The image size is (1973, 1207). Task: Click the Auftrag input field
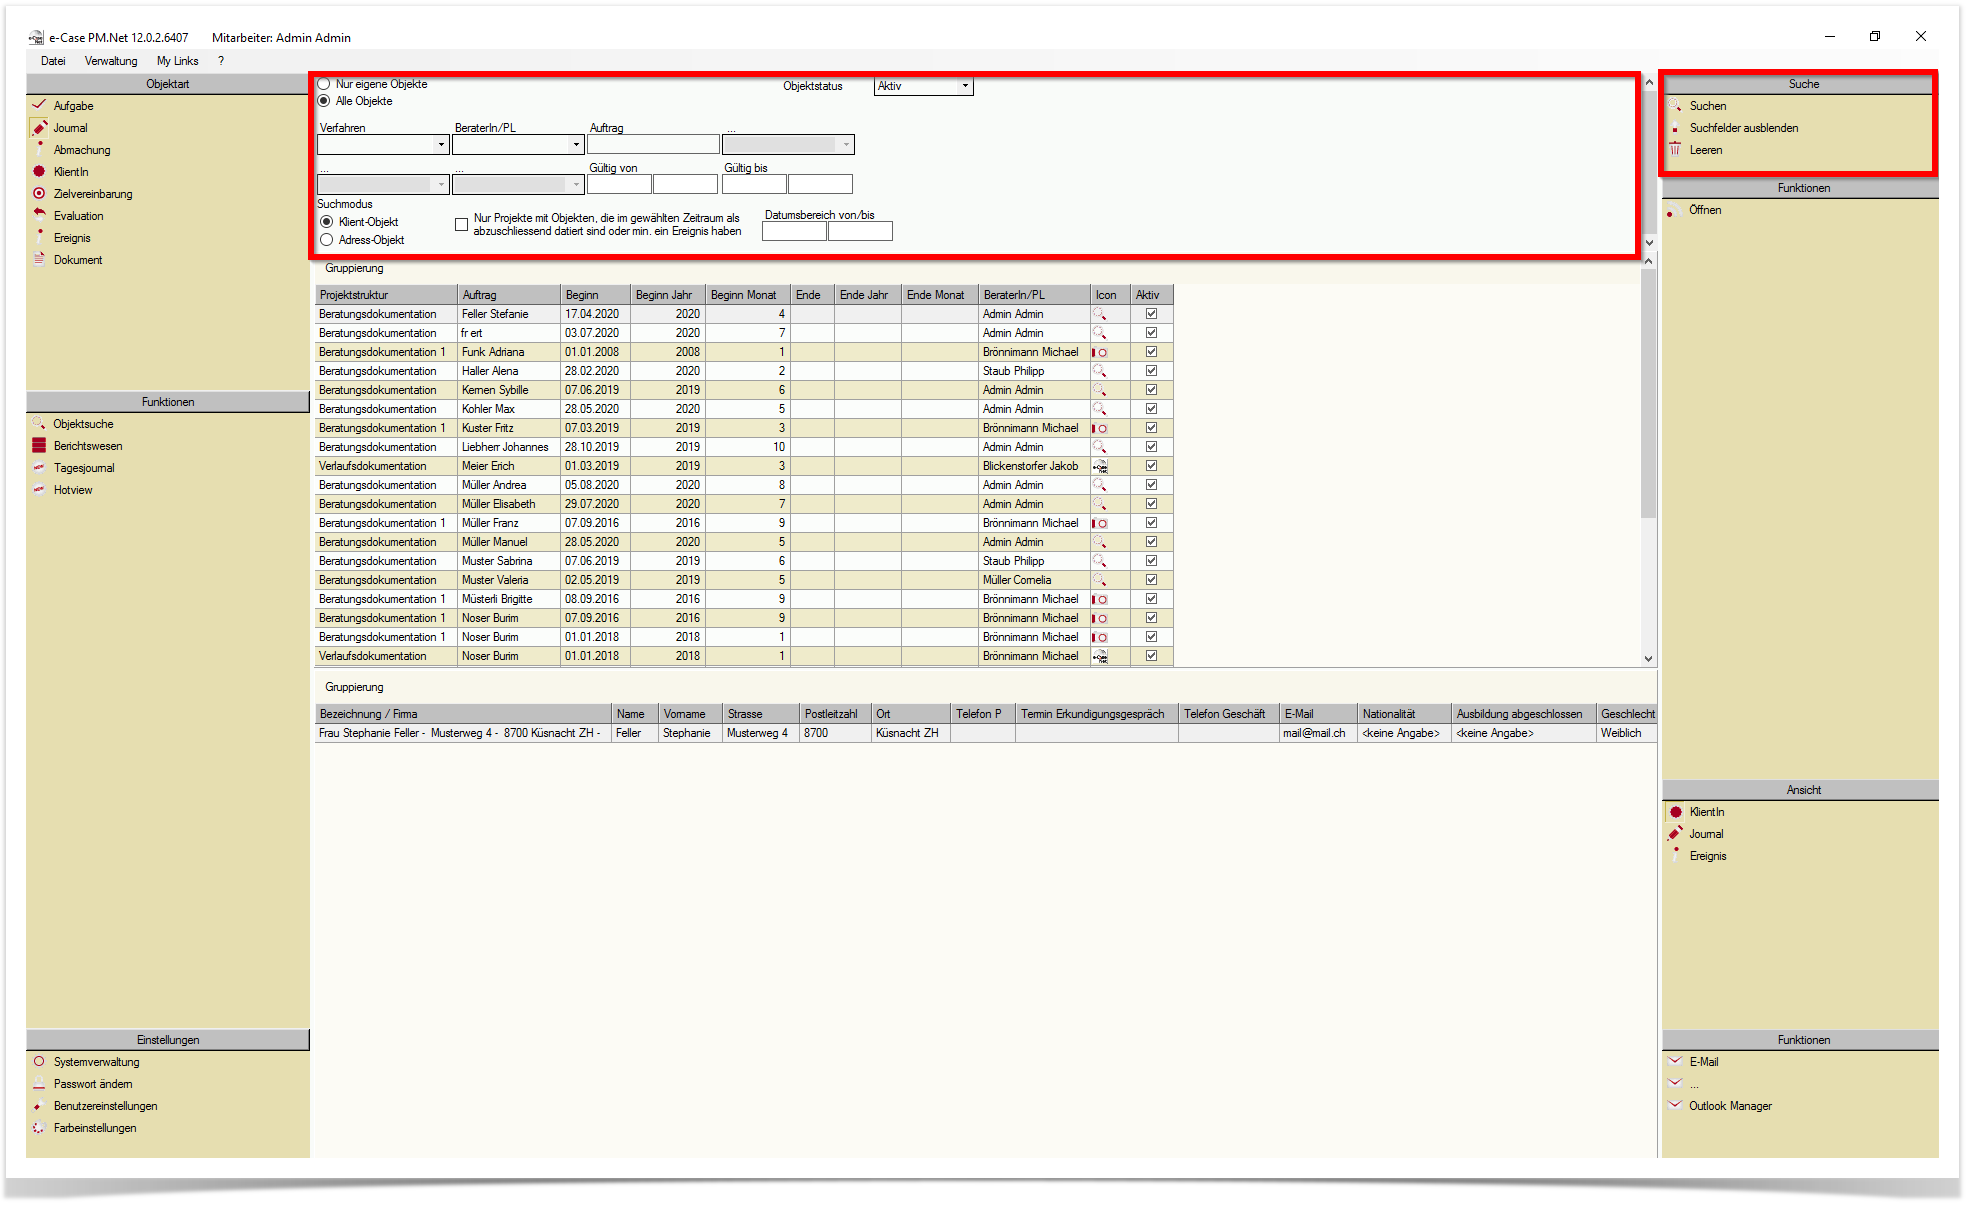(x=653, y=145)
